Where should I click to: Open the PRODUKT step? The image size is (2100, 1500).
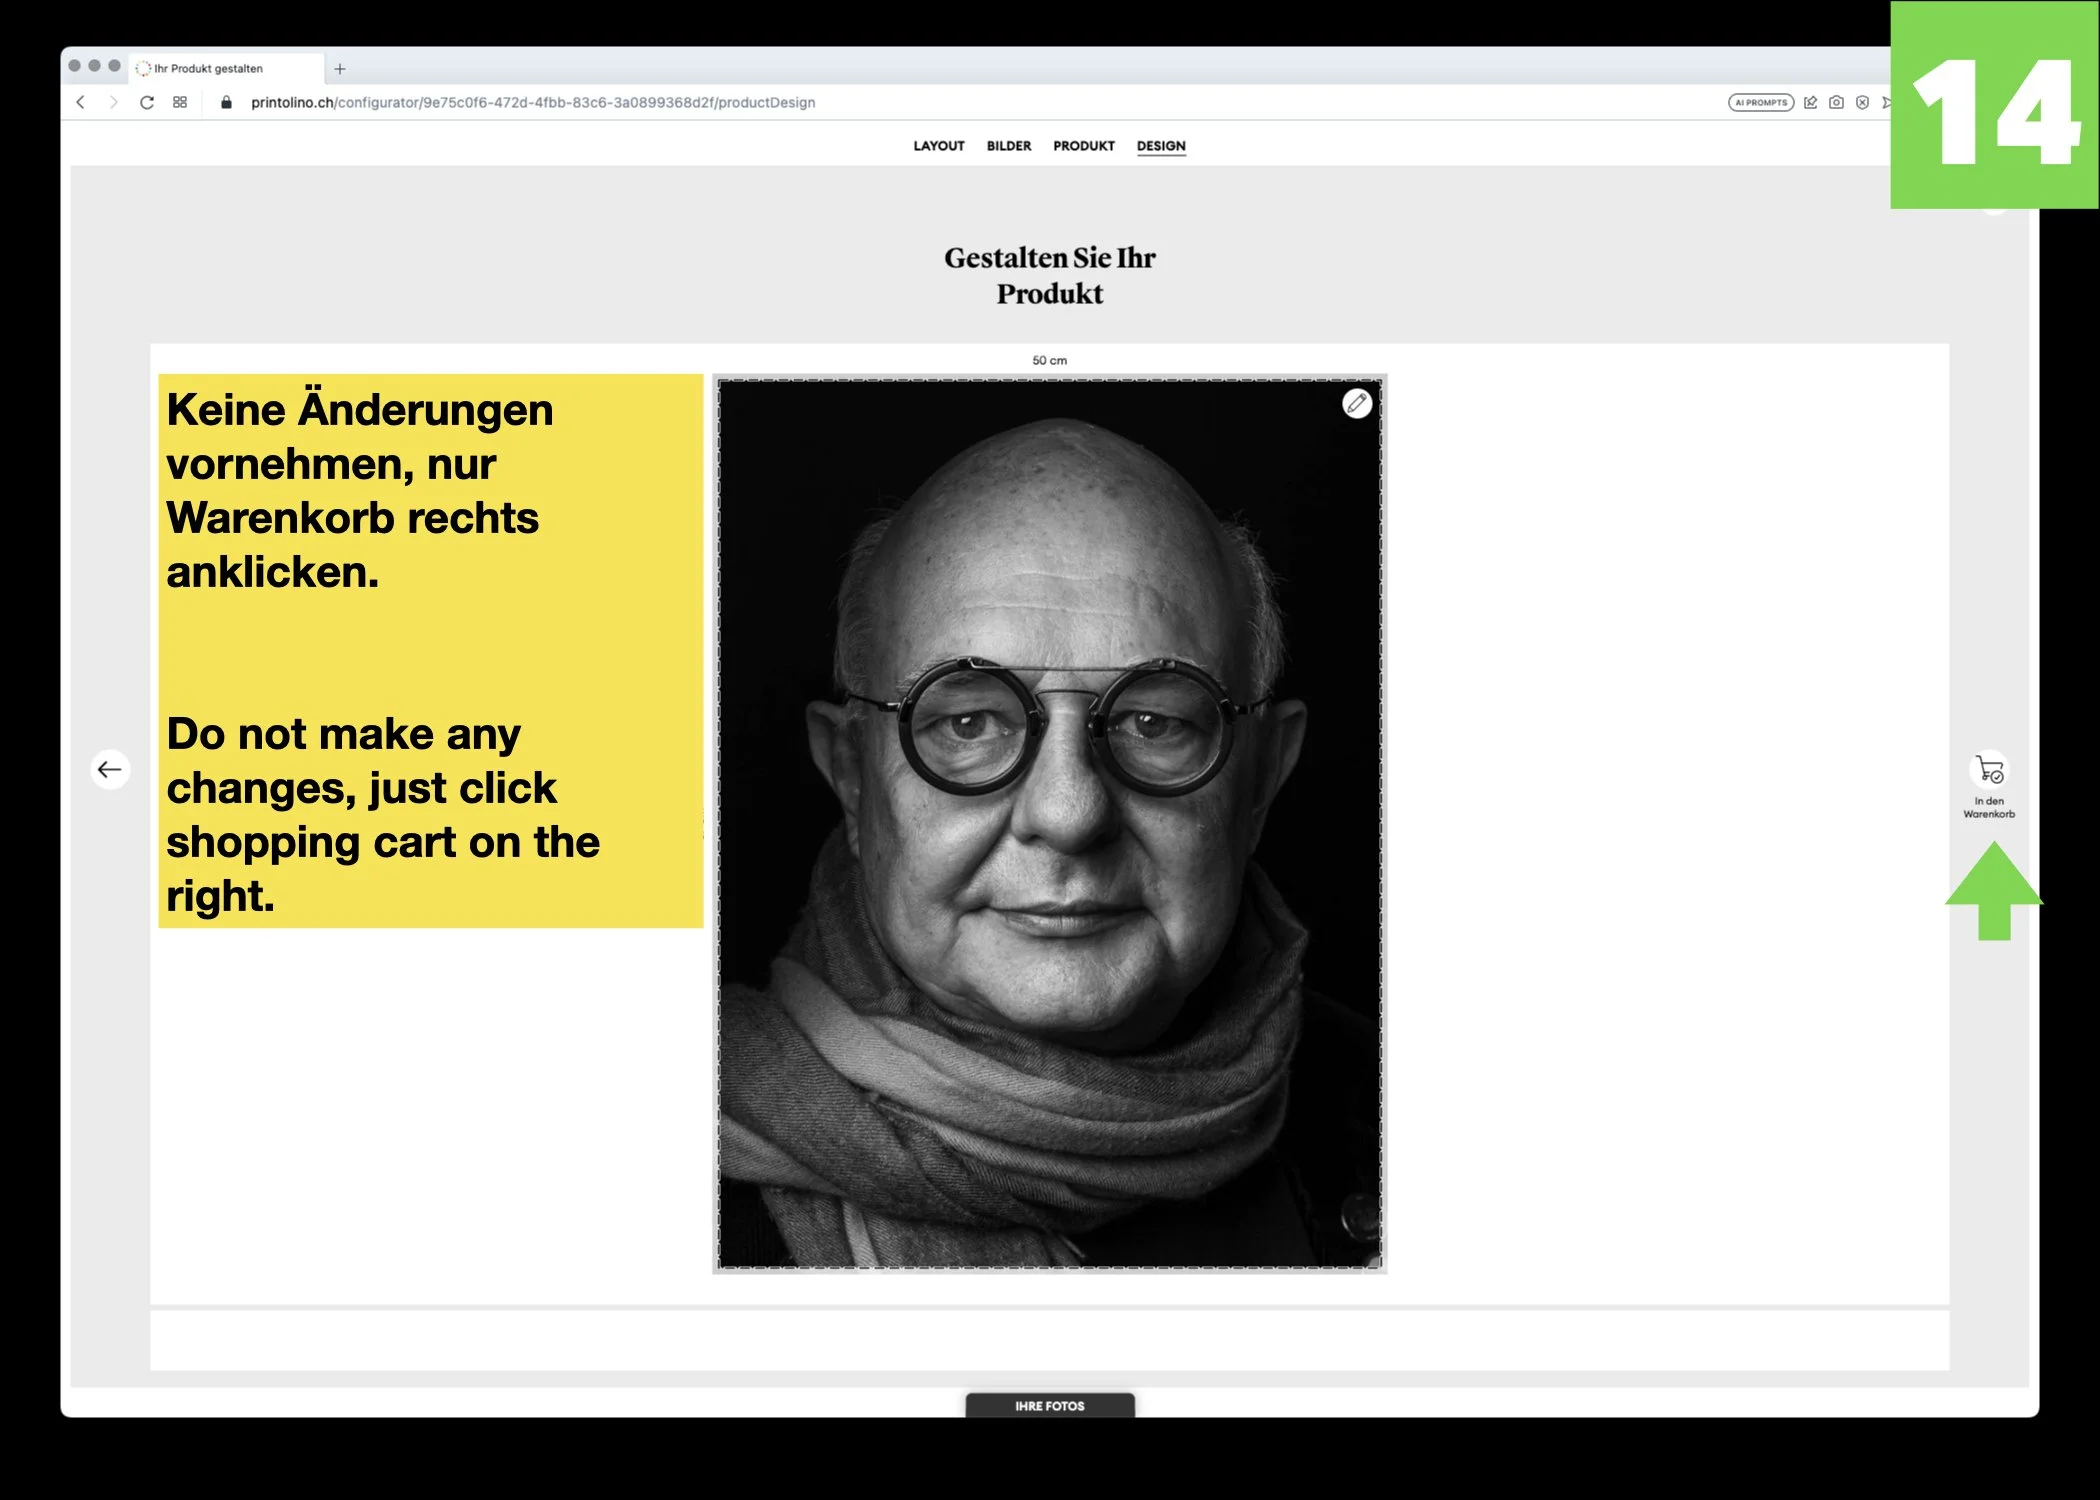coord(1083,146)
